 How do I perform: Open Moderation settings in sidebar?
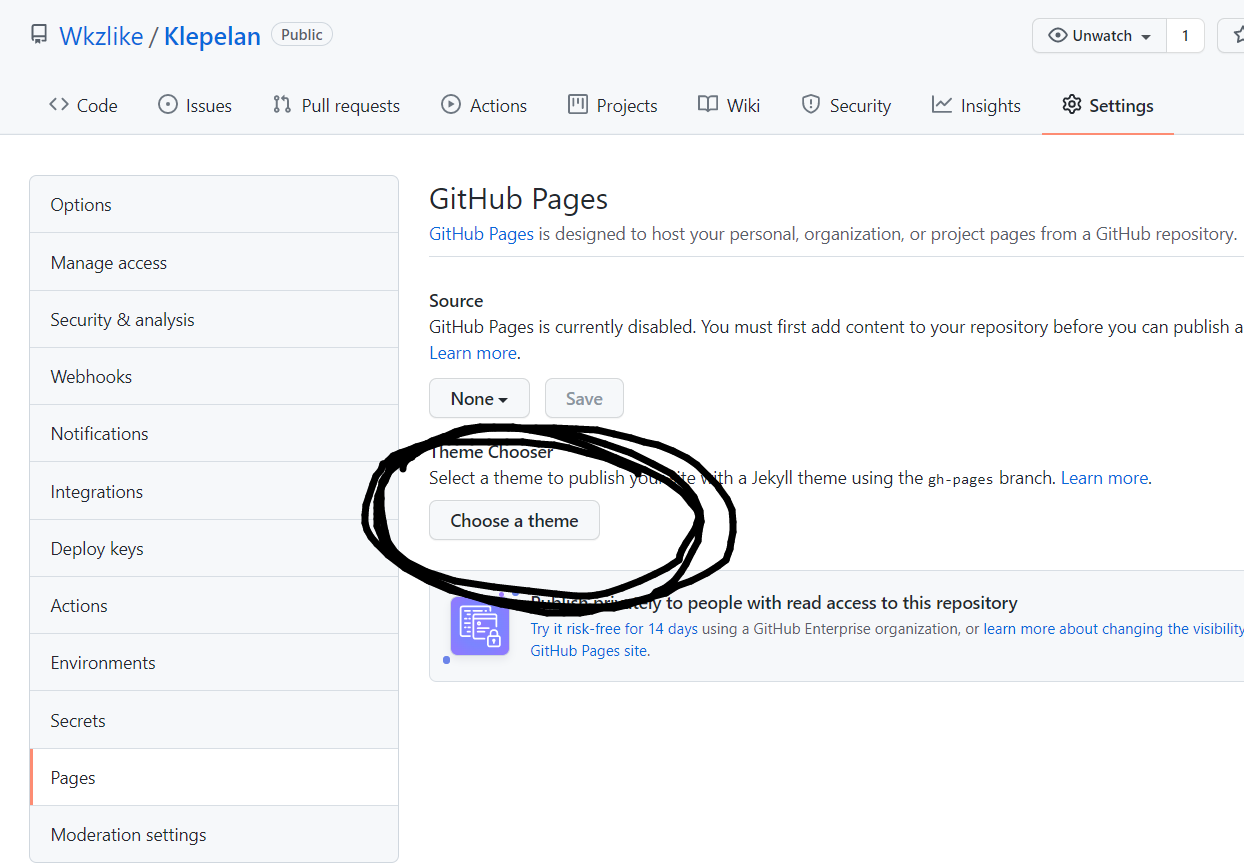(214, 834)
